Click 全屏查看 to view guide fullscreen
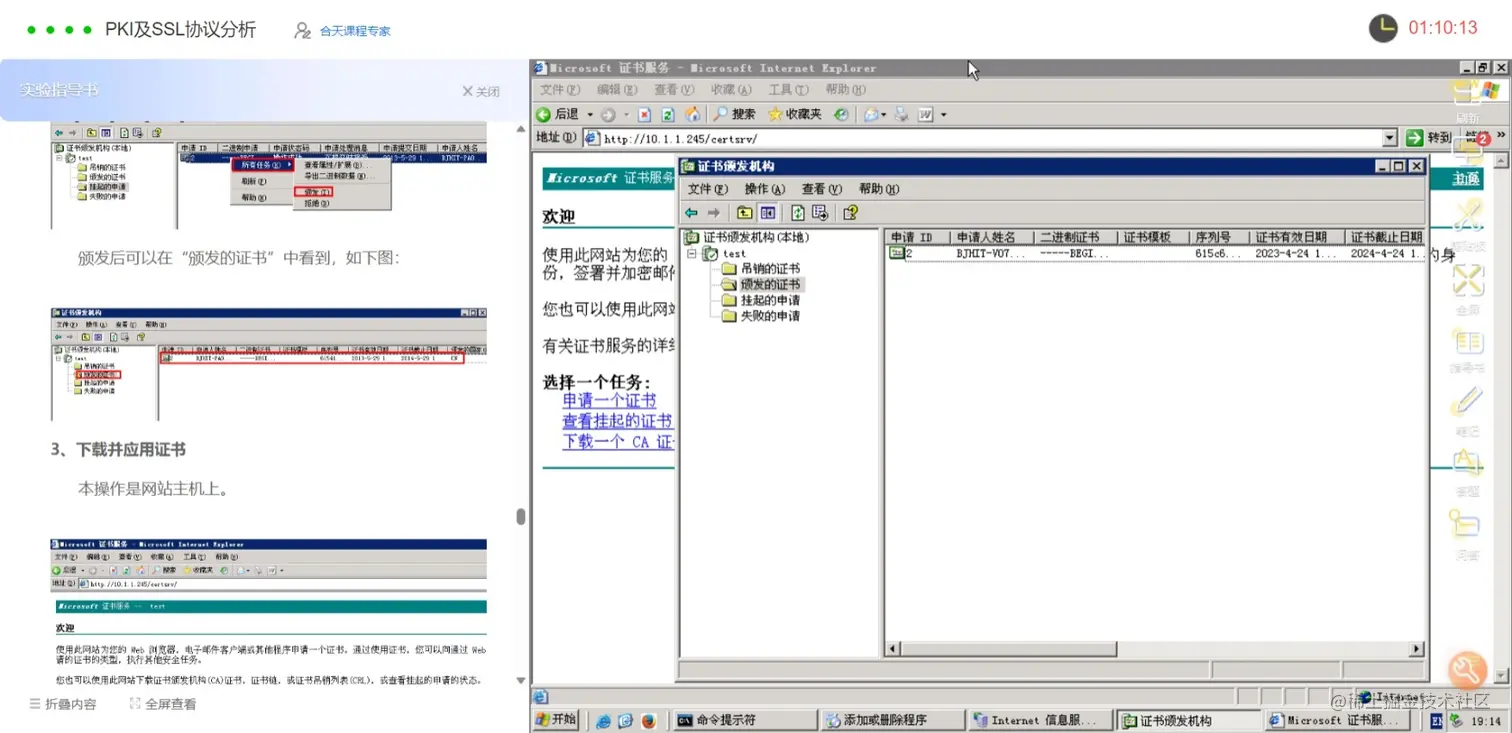Viewport: 1512px width, 733px height. click(x=162, y=704)
